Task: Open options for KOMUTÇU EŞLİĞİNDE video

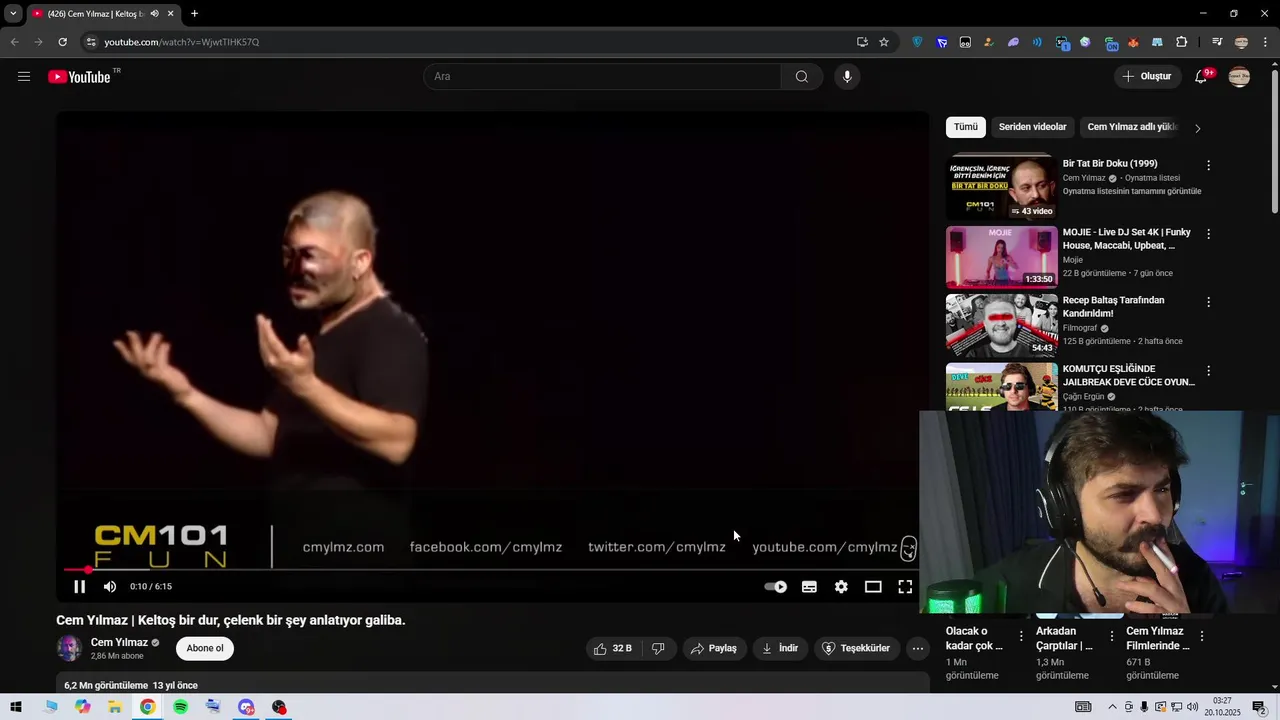Action: pyautogui.click(x=1208, y=371)
